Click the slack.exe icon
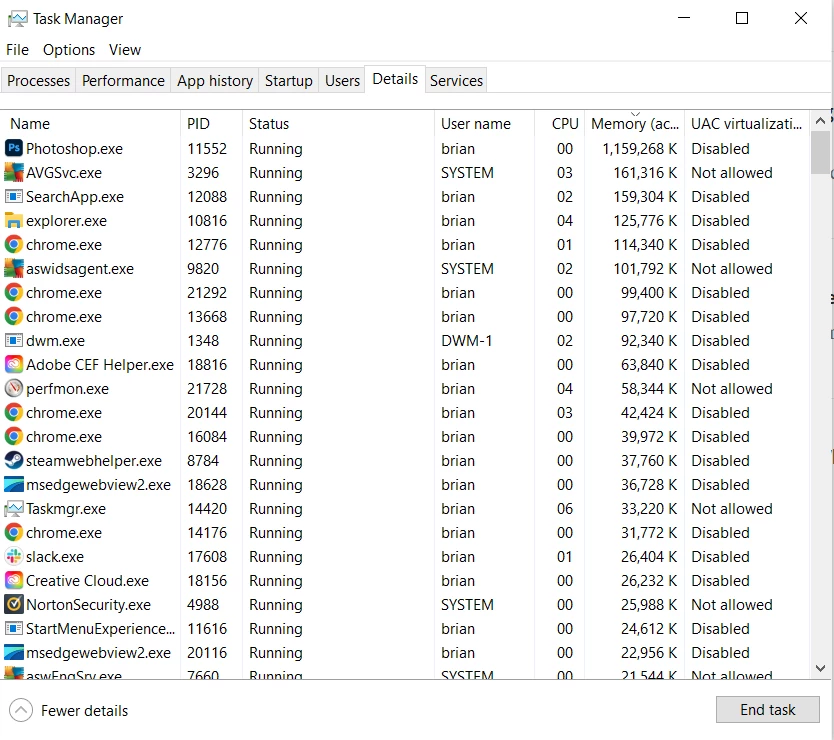Viewport: 834px width, 740px height. [x=14, y=556]
